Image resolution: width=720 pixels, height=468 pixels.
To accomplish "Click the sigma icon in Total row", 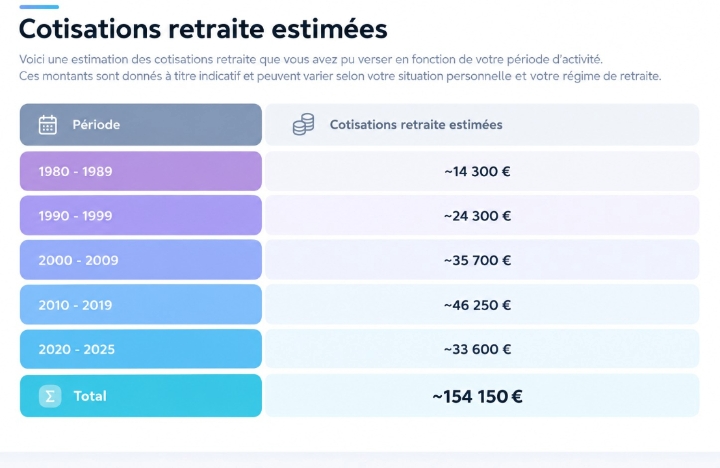I will tap(50, 396).
